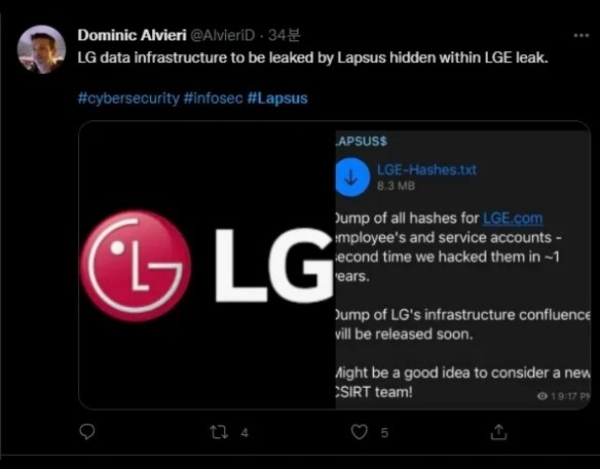Like the tweet with the heart icon
Viewport: 600px width, 469px height.
[360, 432]
